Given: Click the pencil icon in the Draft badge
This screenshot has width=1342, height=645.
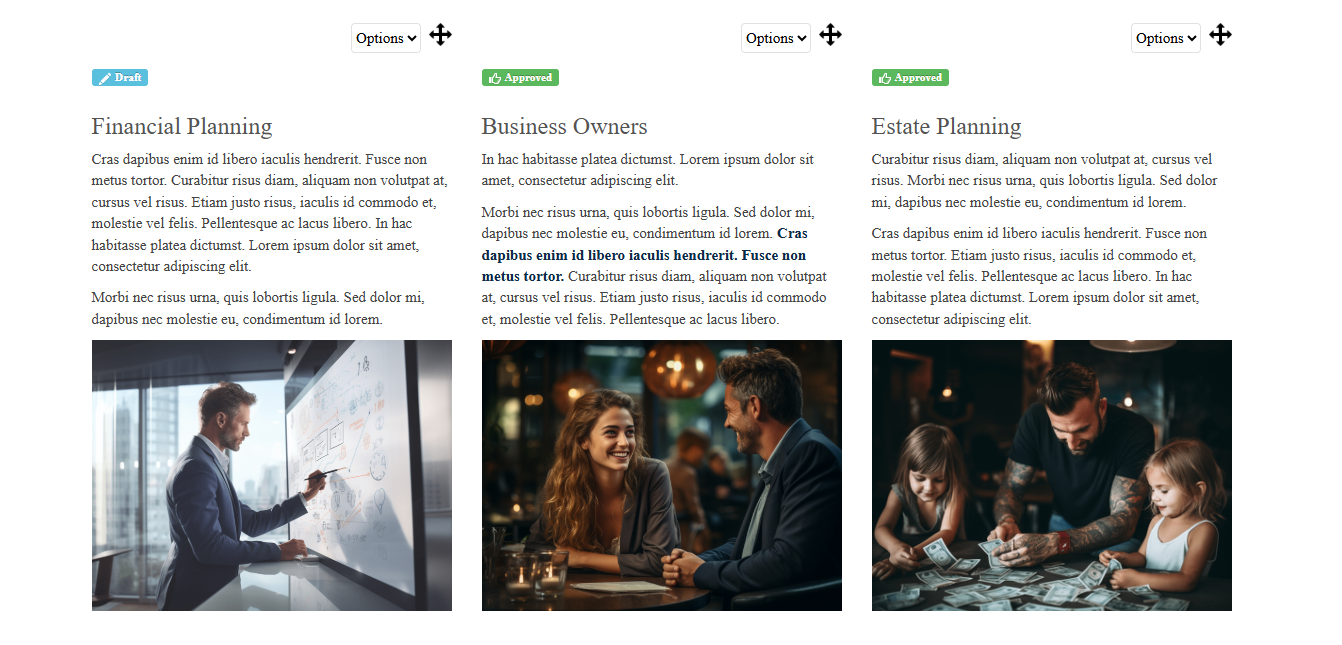Looking at the screenshot, I should 105,78.
